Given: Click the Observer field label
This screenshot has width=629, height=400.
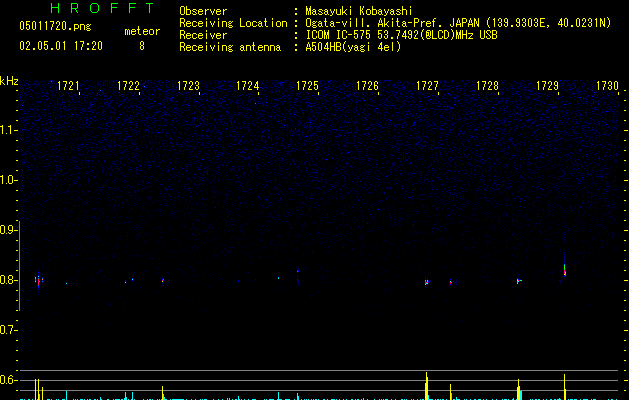Looking at the screenshot, I should (x=203, y=11).
